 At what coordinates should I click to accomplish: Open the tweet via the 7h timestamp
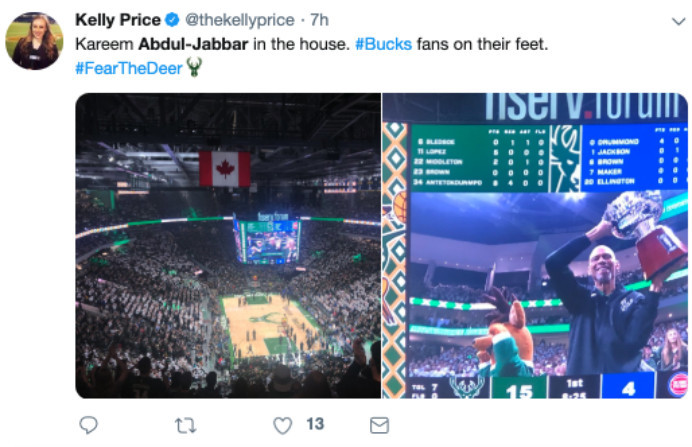[321, 20]
